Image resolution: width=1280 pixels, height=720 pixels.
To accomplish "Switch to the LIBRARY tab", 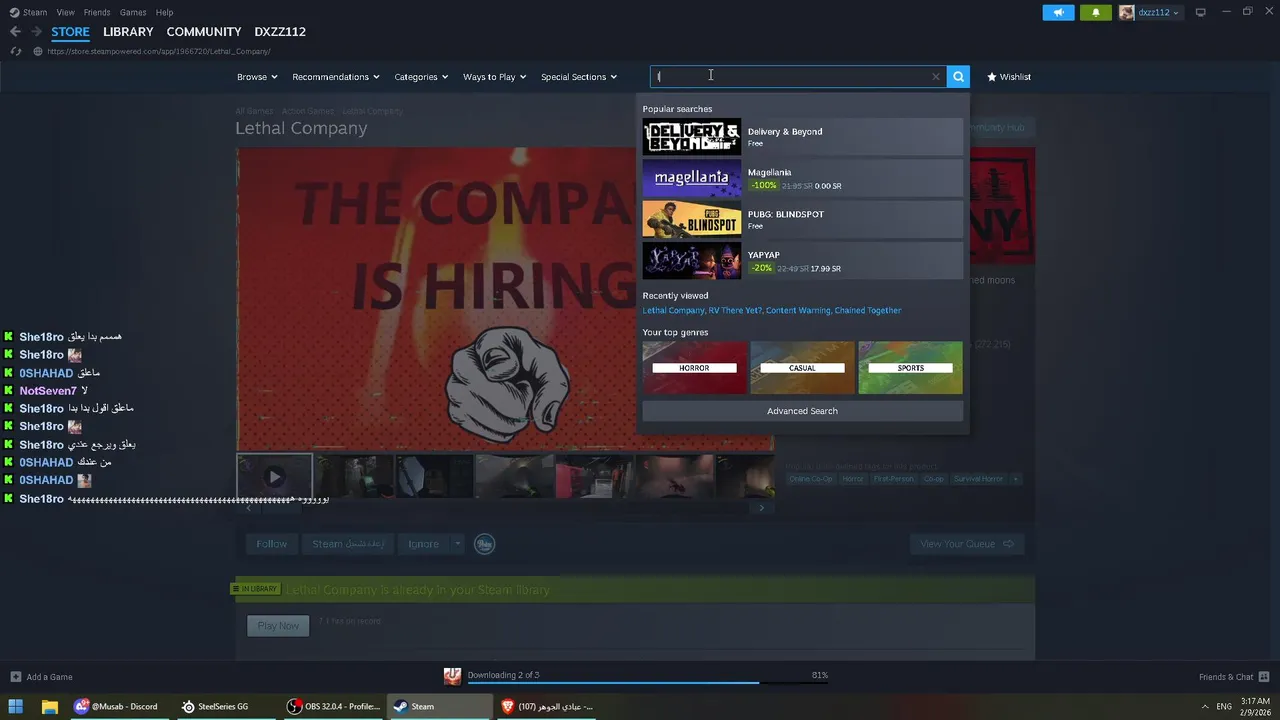I will pyautogui.click(x=128, y=32).
